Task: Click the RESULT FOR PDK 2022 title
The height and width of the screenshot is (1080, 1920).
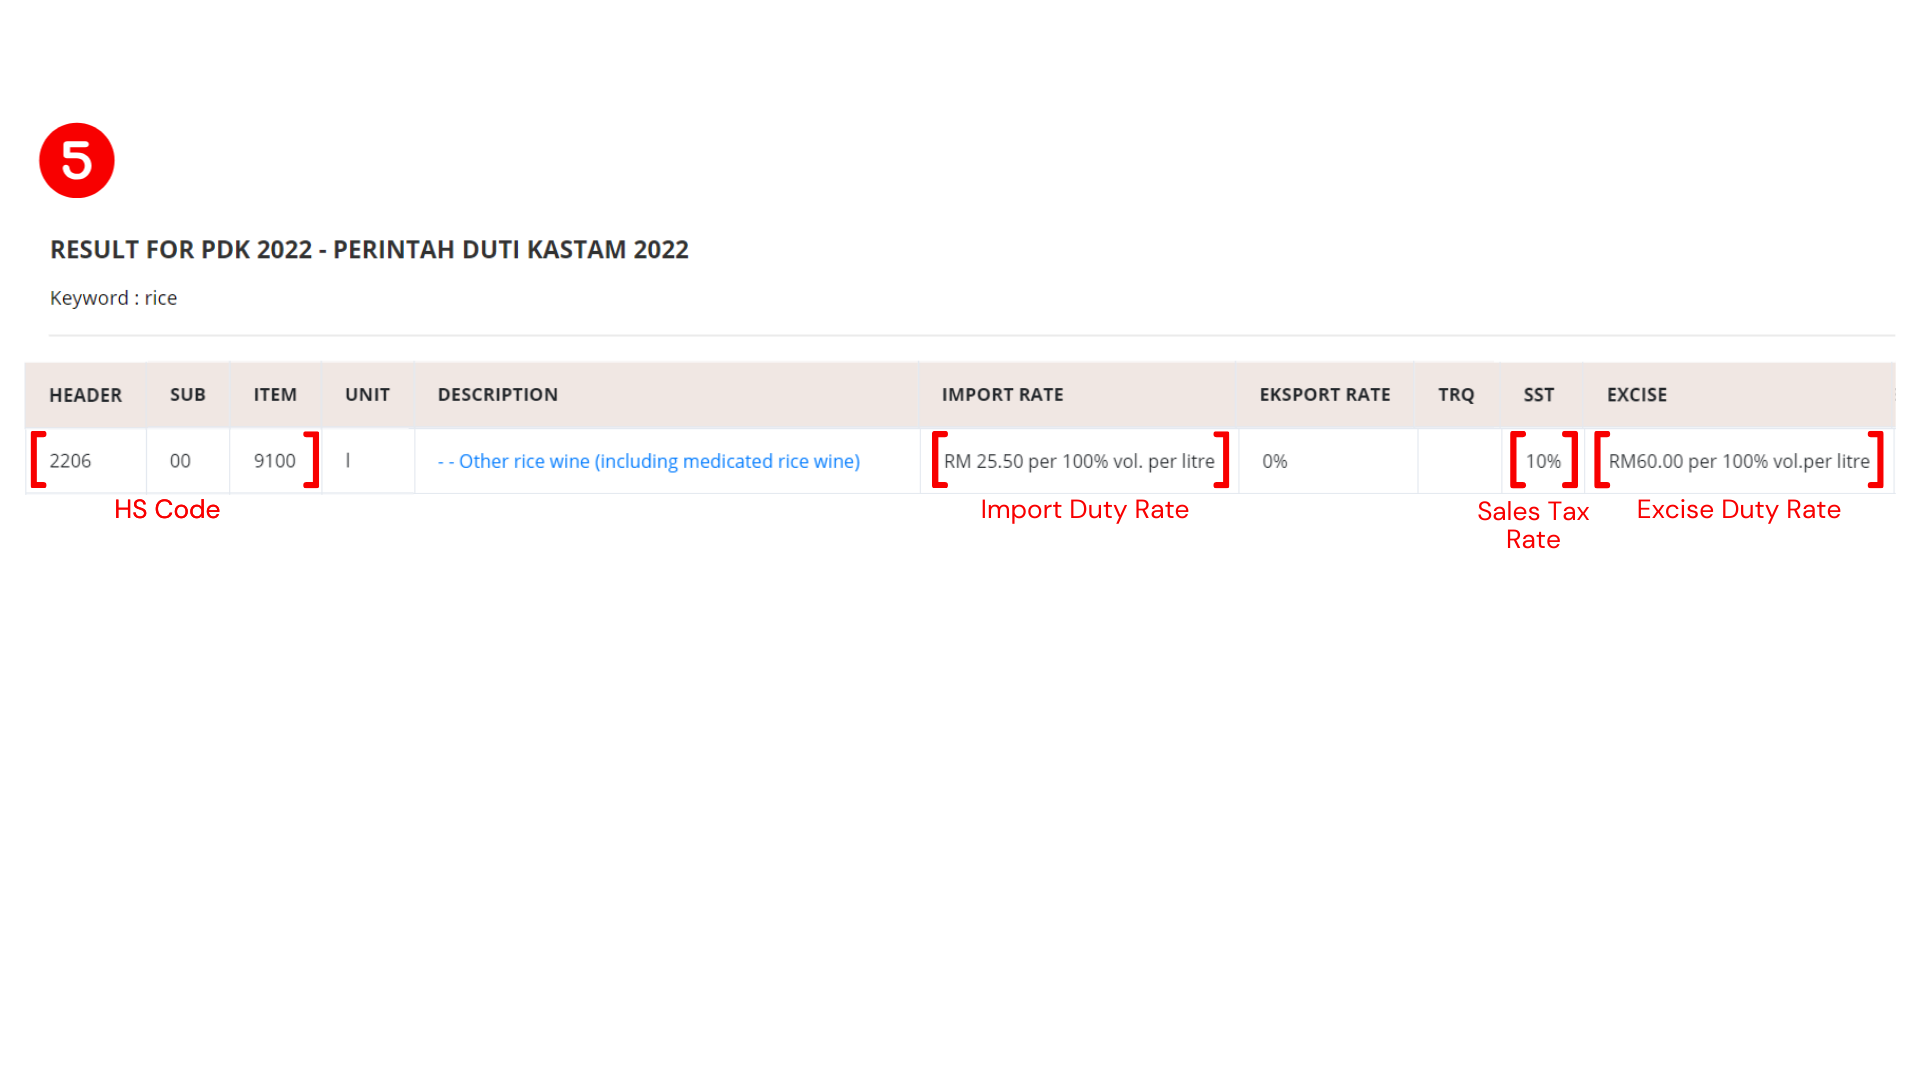Action: (369, 250)
